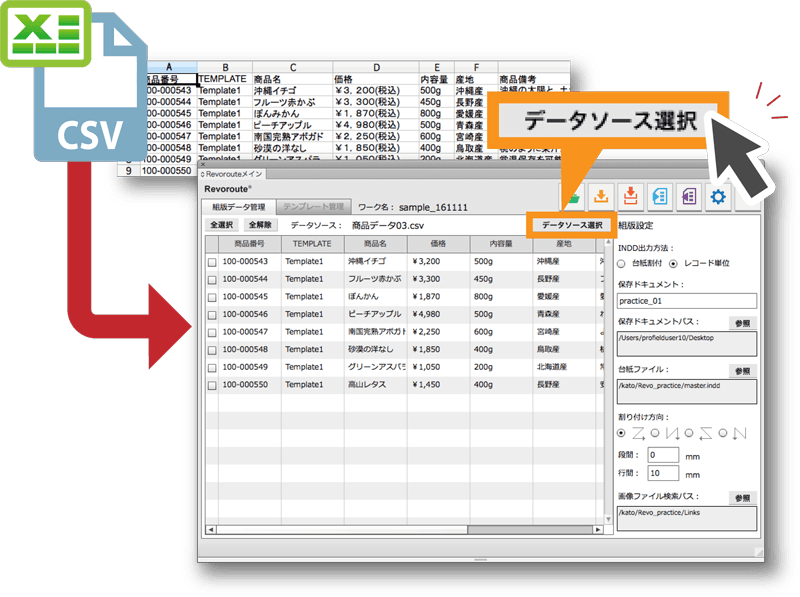Click the 産地 column header in Revoroute
The height and width of the screenshot is (597, 800).
[x=564, y=244]
